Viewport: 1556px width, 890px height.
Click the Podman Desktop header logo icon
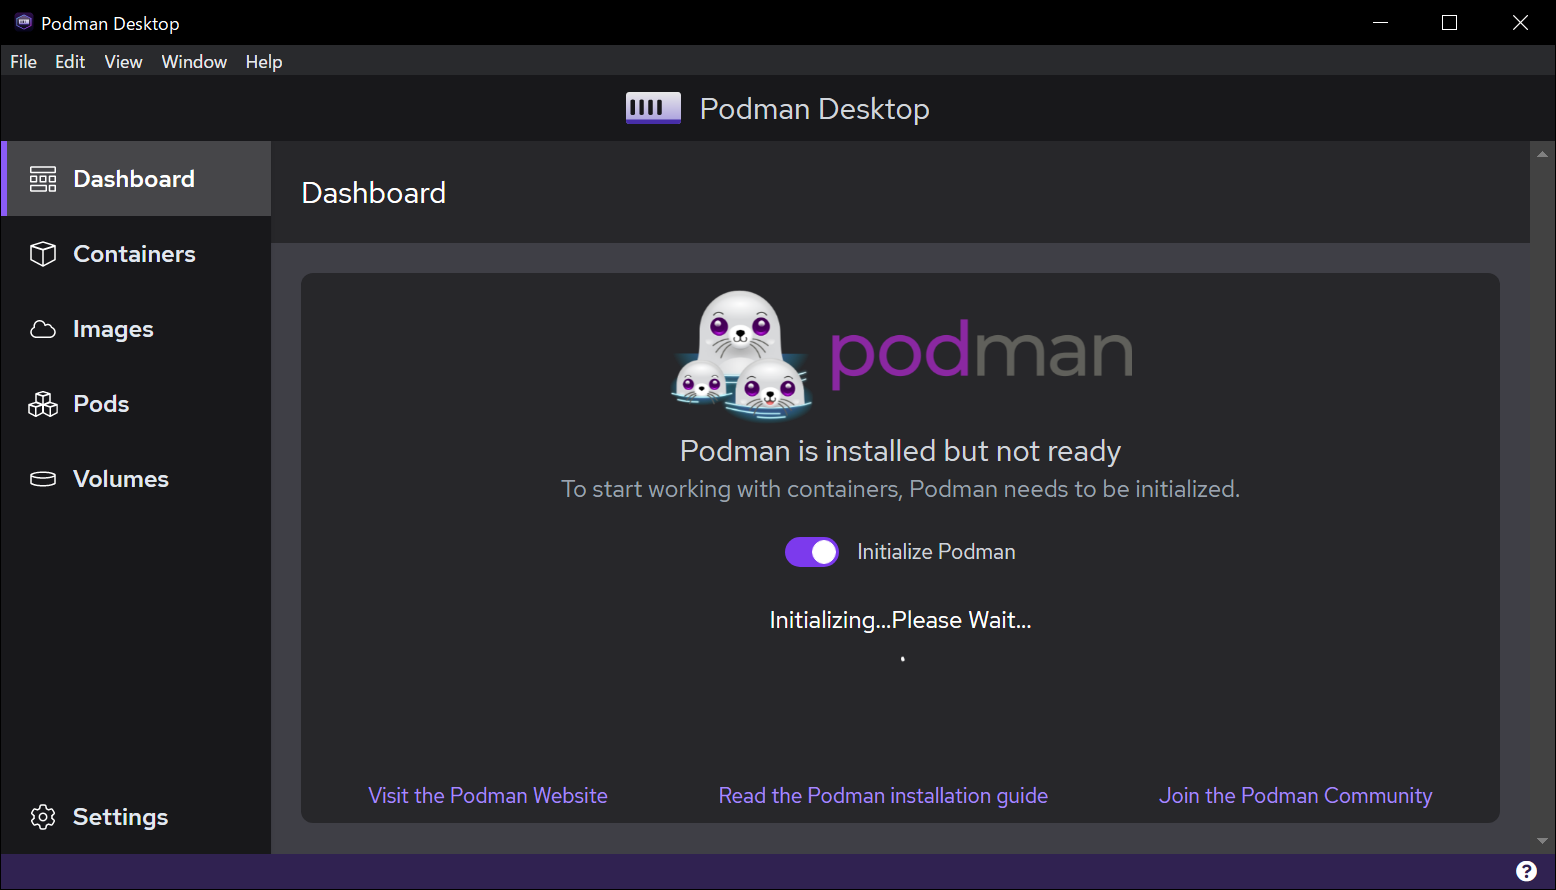click(653, 108)
